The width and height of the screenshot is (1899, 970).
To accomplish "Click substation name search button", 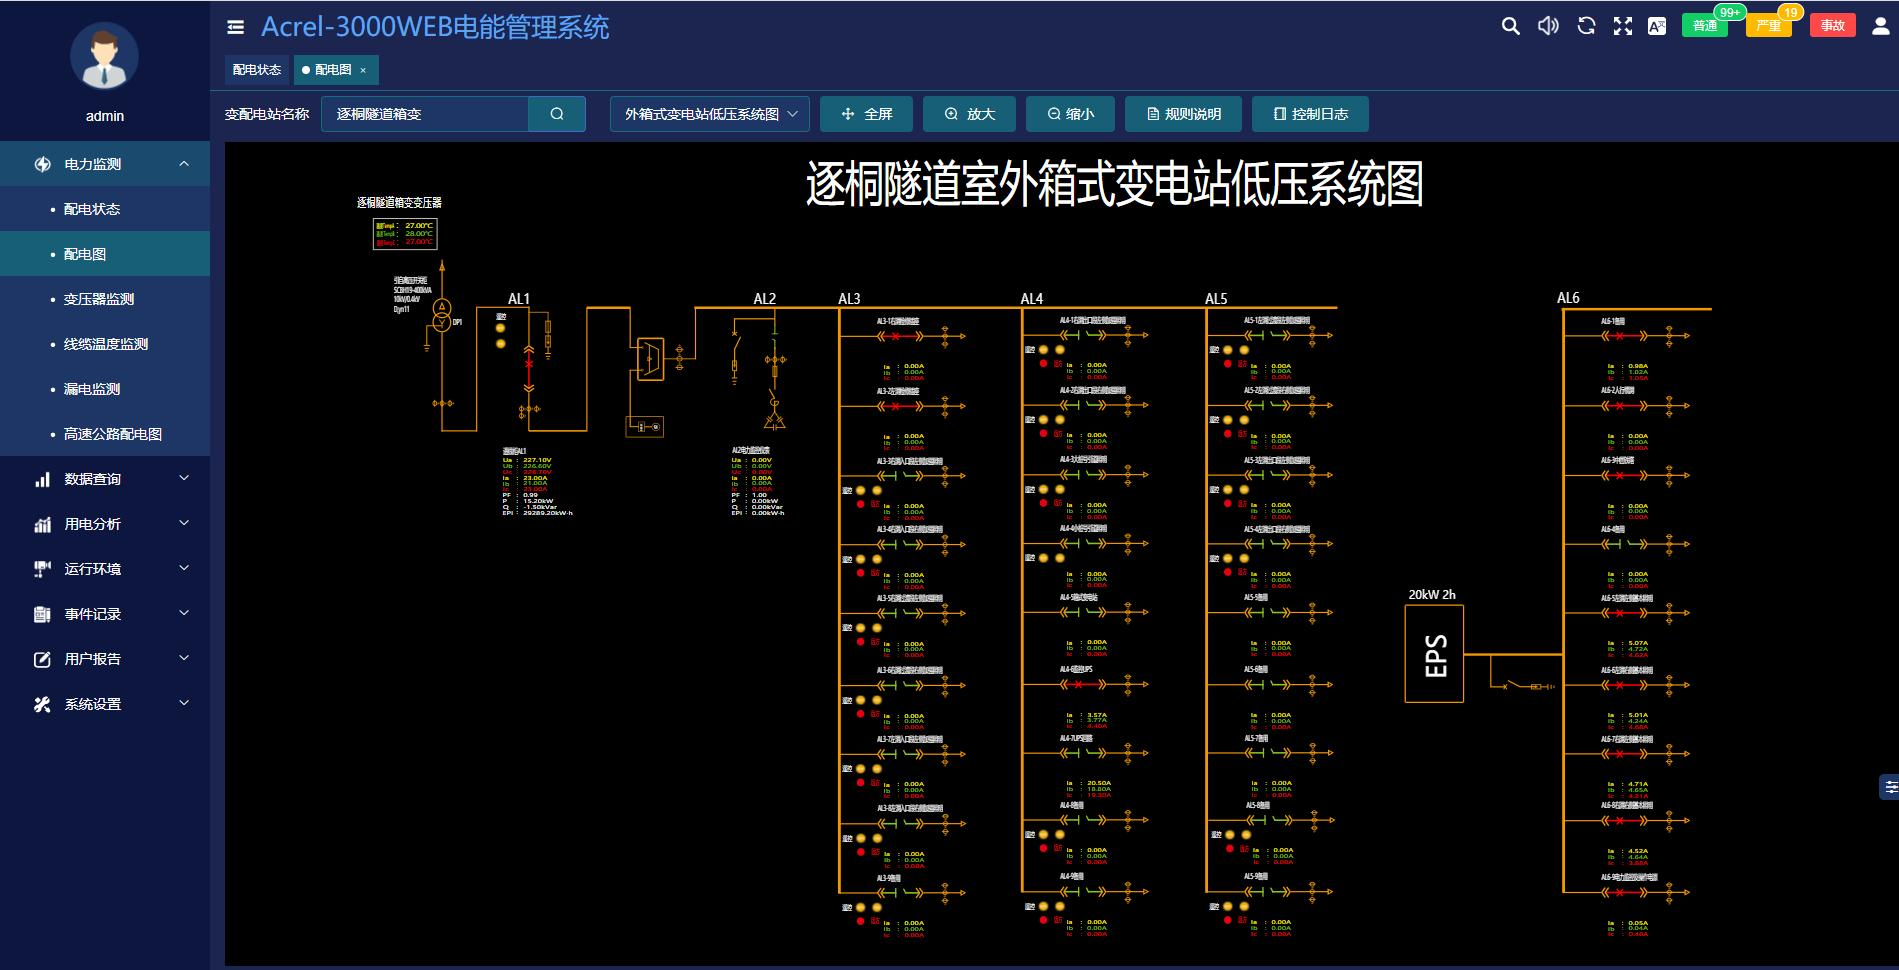I will coord(557,114).
